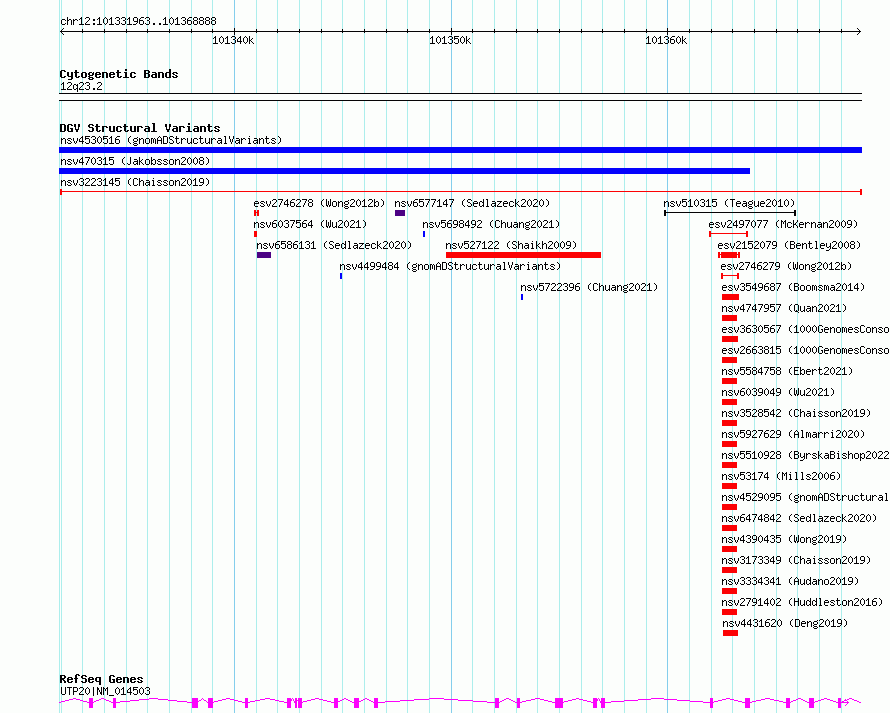The width and height of the screenshot is (890, 713).
Task: Click the 101350k ruler position
Action: tap(450, 40)
